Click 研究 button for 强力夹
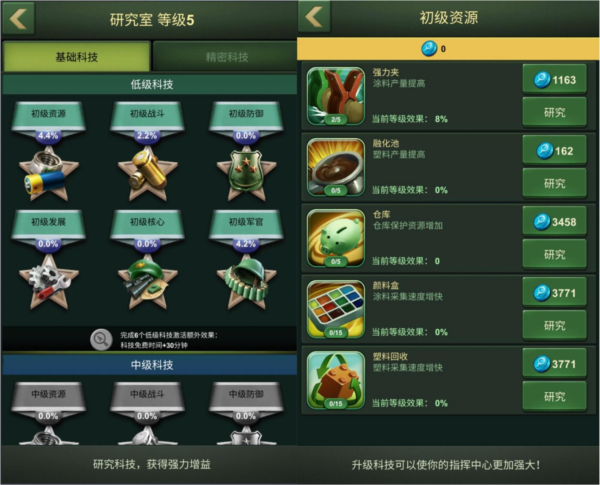 point(554,112)
